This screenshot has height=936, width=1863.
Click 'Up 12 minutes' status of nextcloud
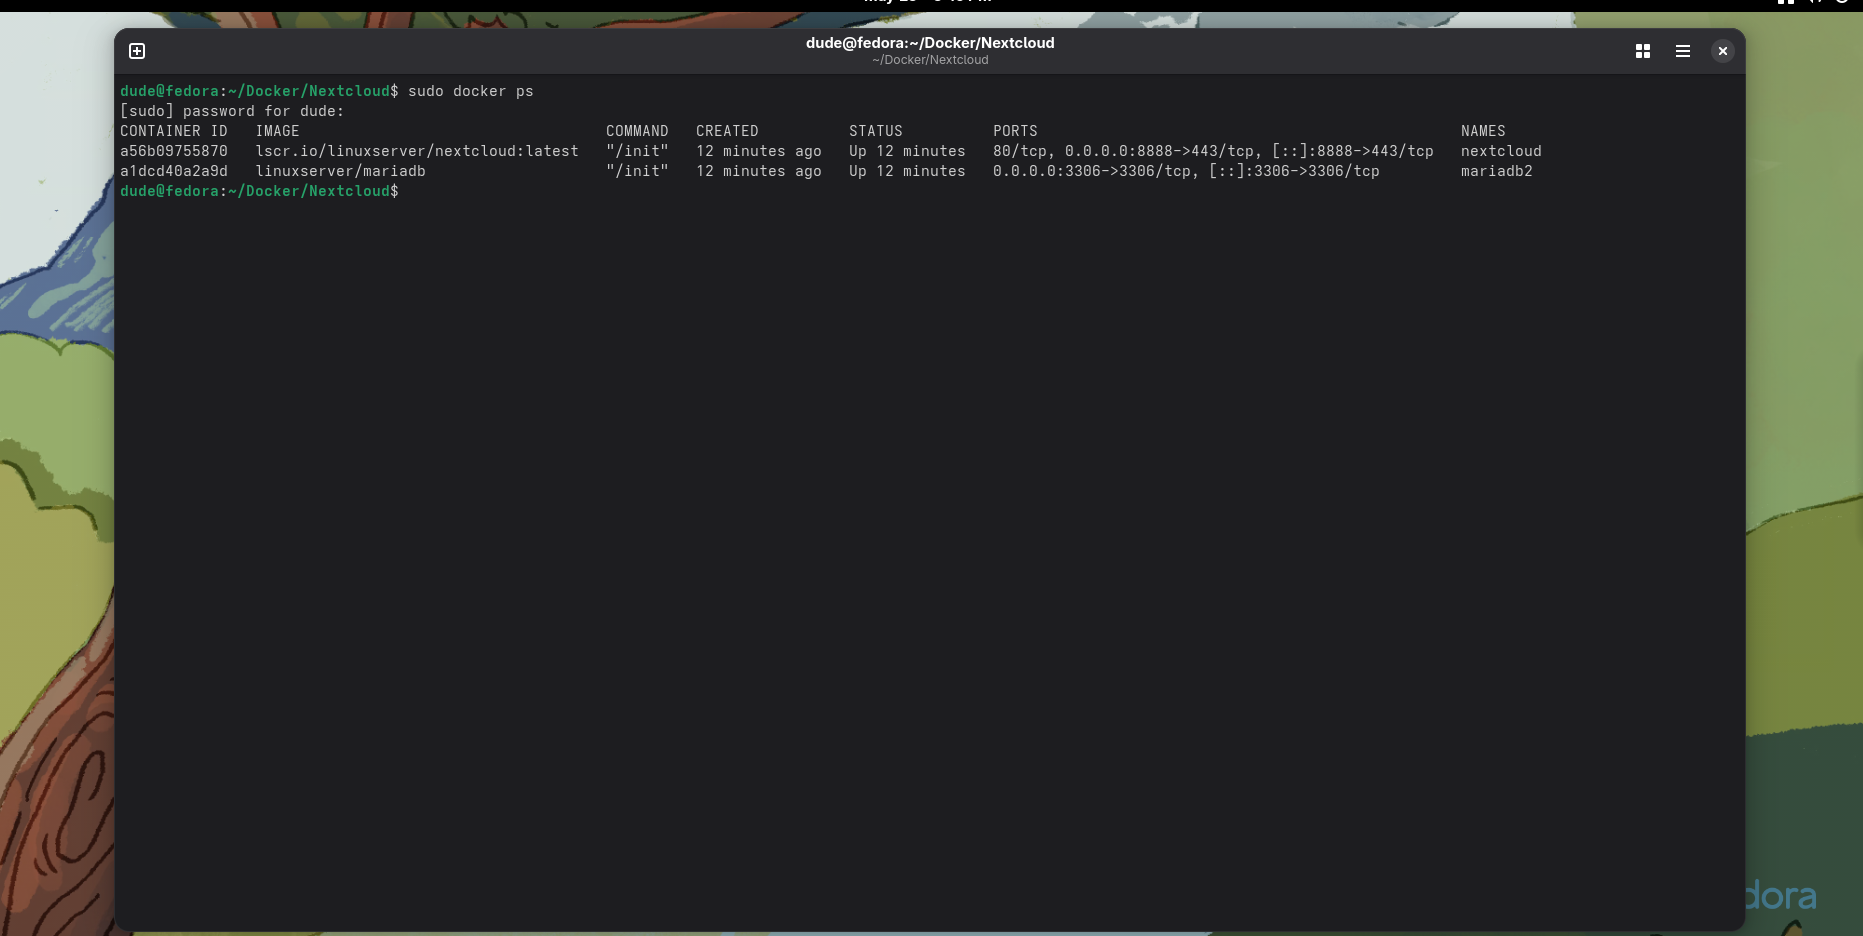[x=907, y=151]
